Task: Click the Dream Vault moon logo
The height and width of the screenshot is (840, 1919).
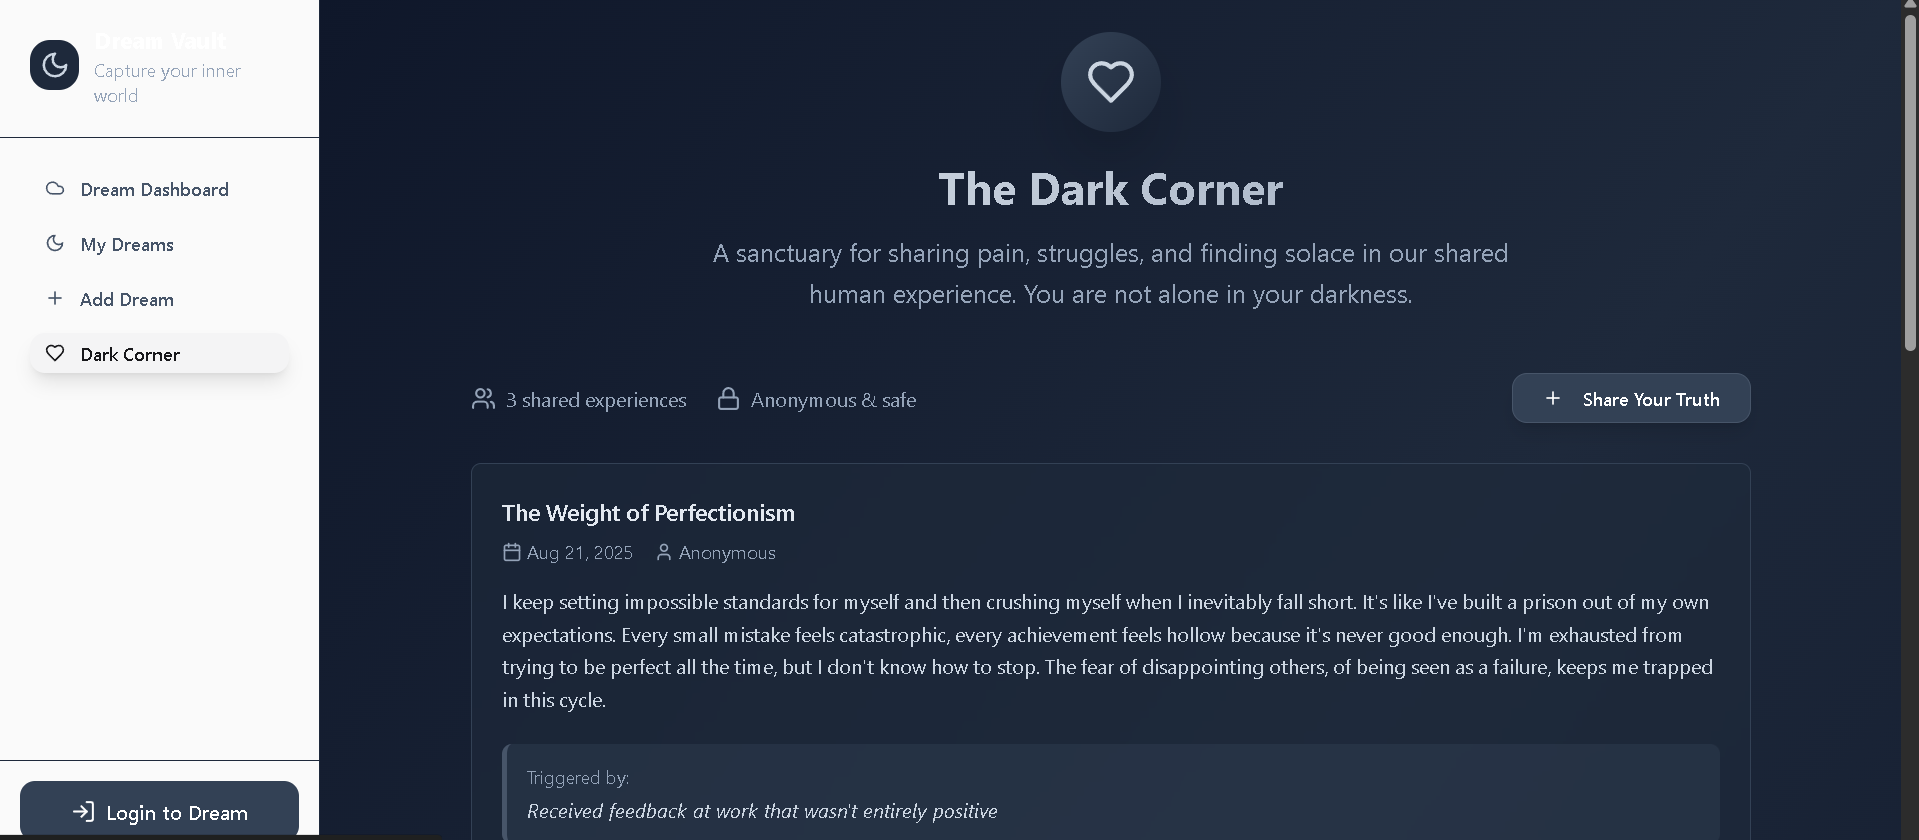Action: [x=54, y=66]
